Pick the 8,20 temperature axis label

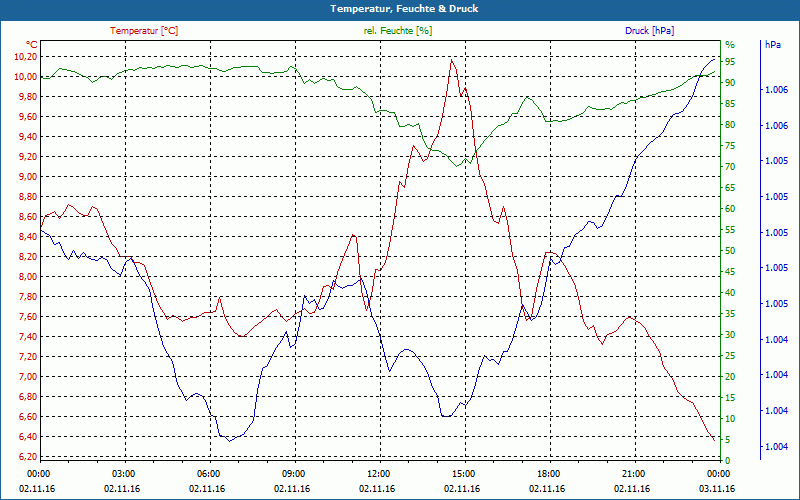point(28,257)
